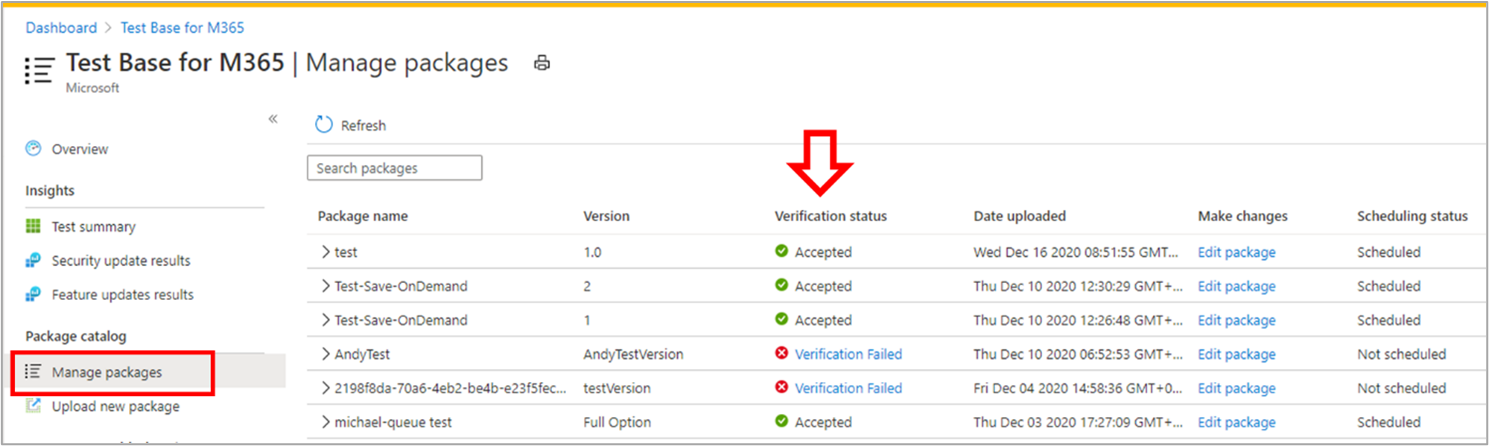
Task: Focus the Search packages field
Action: point(394,168)
